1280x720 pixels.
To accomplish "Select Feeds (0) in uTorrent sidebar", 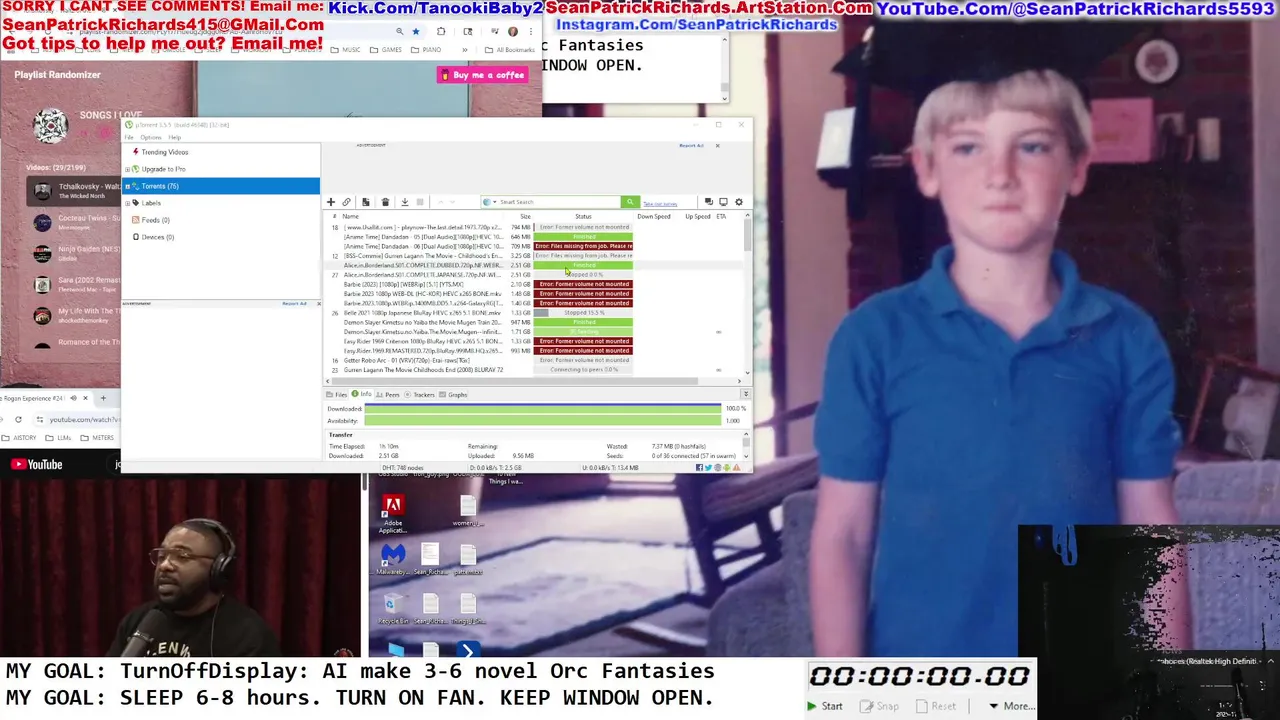I will click(156, 220).
